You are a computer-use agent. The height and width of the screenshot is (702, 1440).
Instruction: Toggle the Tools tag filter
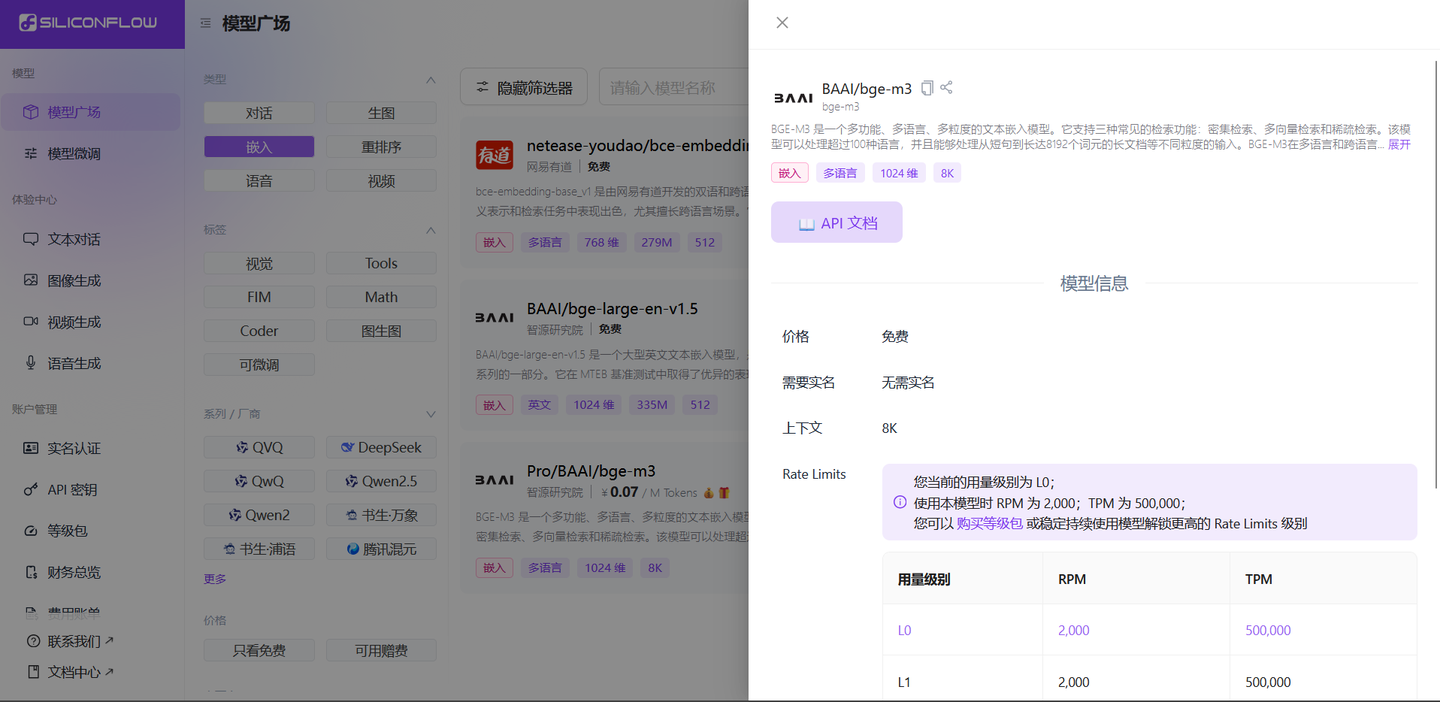click(381, 263)
